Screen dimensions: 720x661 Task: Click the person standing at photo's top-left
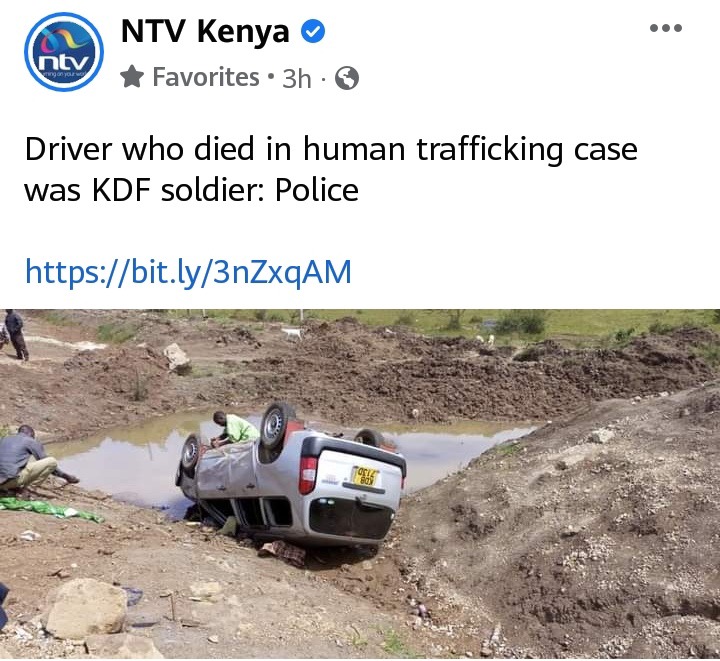click(x=16, y=335)
